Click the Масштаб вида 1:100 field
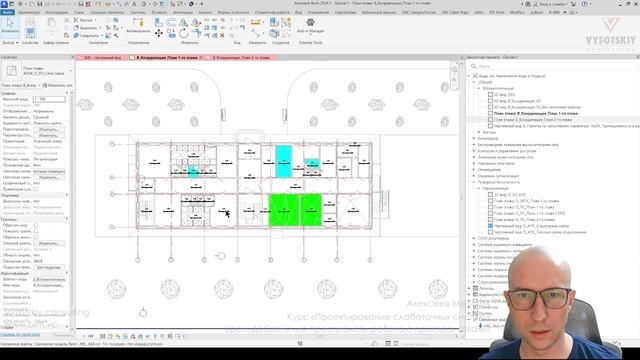640x360 pixels. pyautogui.click(x=49, y=99)
